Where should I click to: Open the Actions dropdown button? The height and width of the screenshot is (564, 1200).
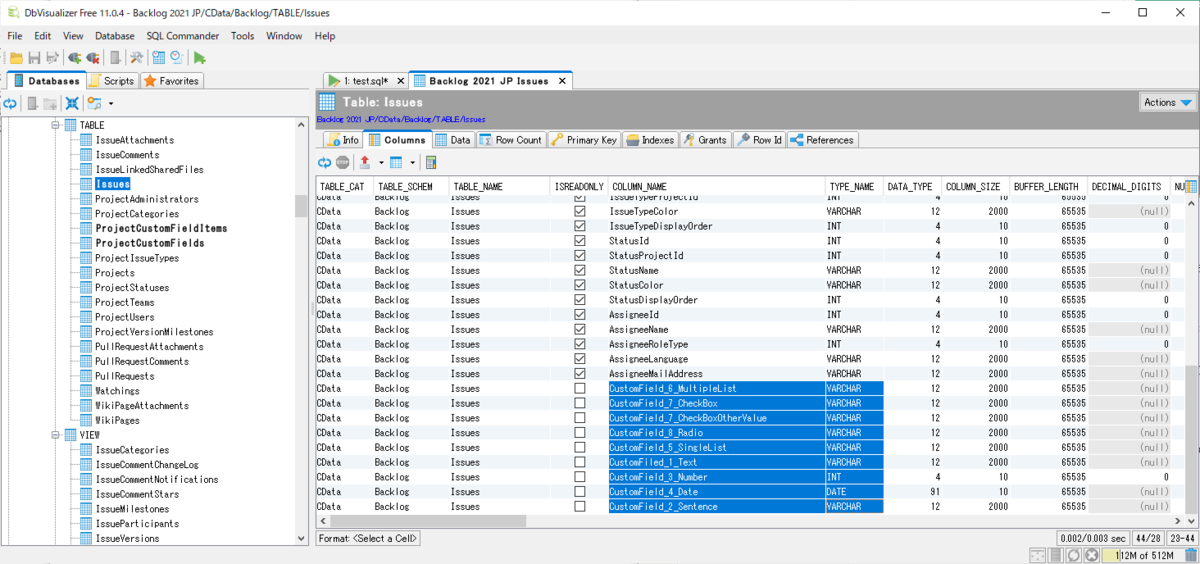[1168, 102]
